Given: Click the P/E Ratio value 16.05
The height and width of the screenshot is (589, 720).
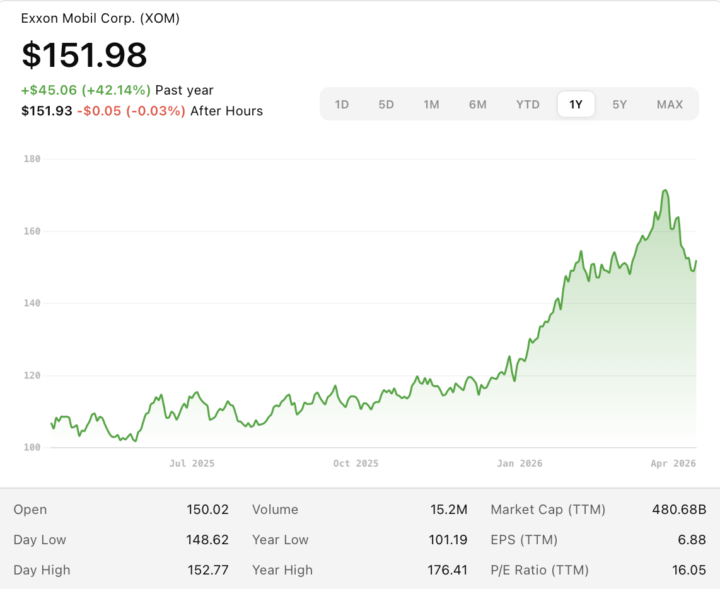Looking at the screenshot, I should (689, 570).
